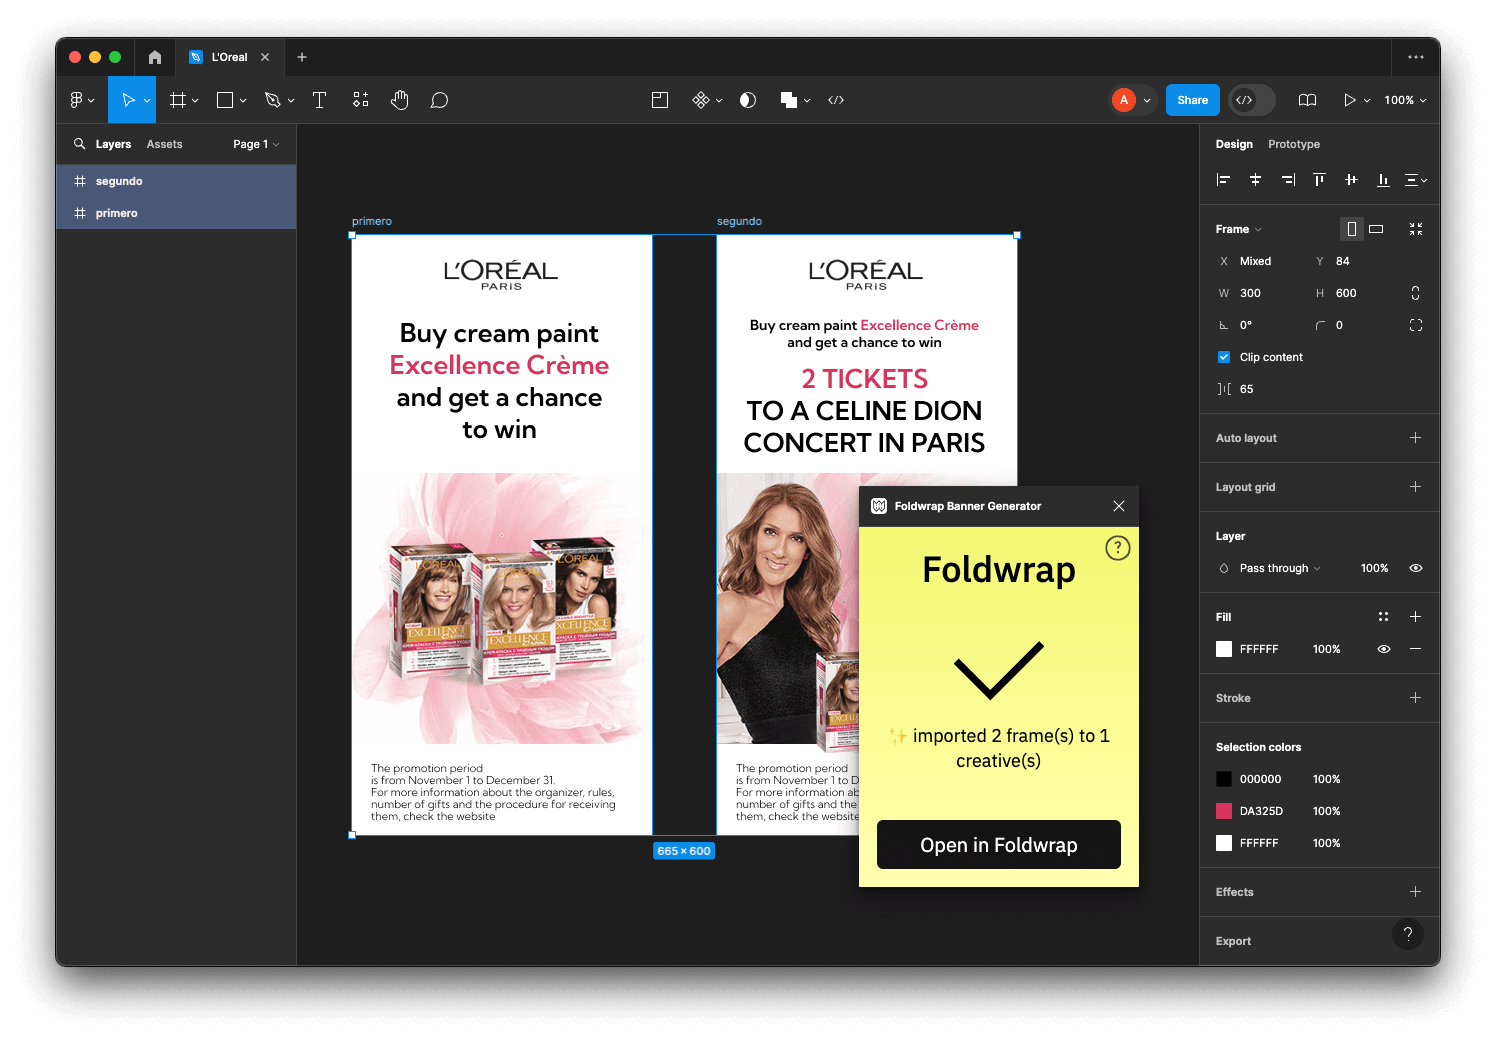Click the DA325D pink color swatch
The image size is (1496, 1040).
(1224, 811)
